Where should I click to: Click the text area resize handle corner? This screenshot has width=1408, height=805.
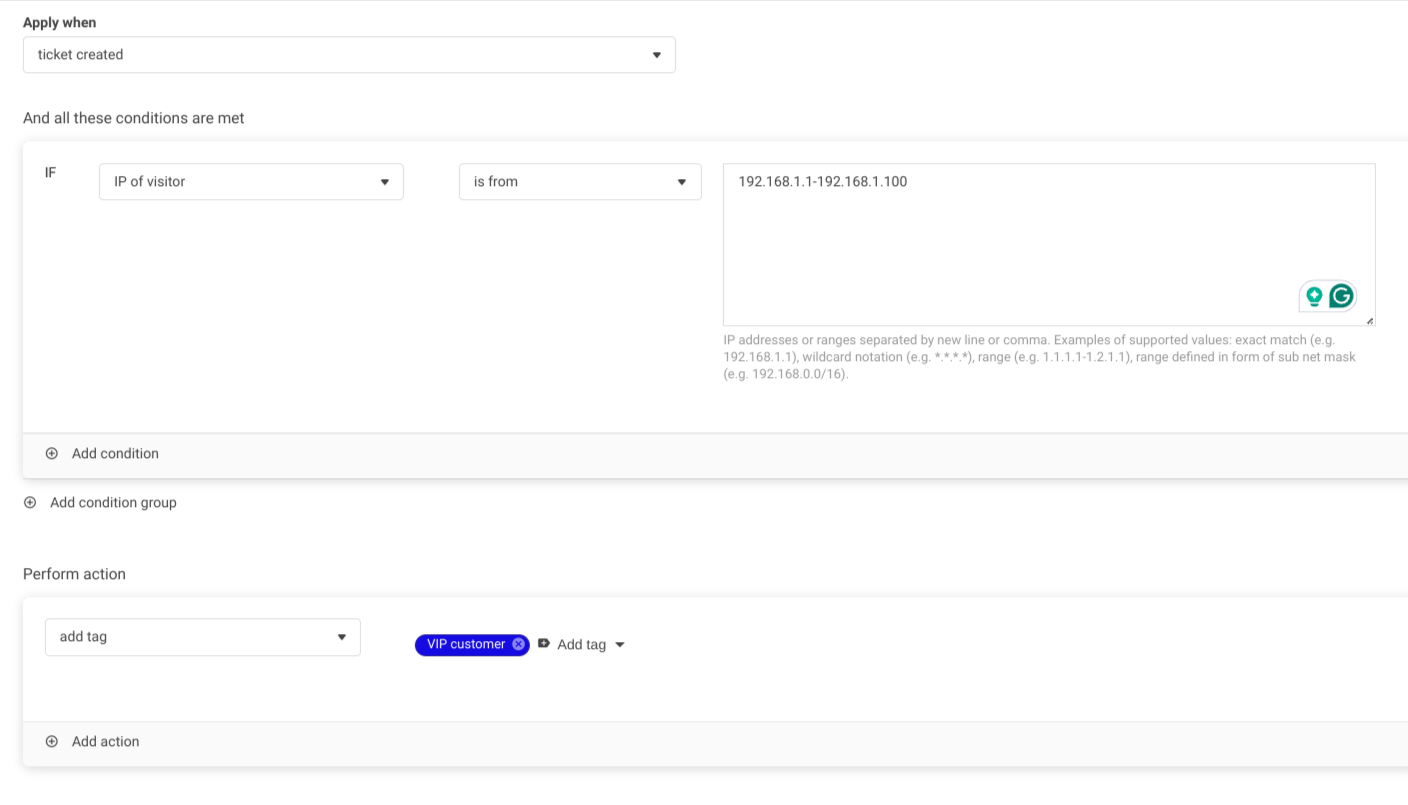(1369, 320)
